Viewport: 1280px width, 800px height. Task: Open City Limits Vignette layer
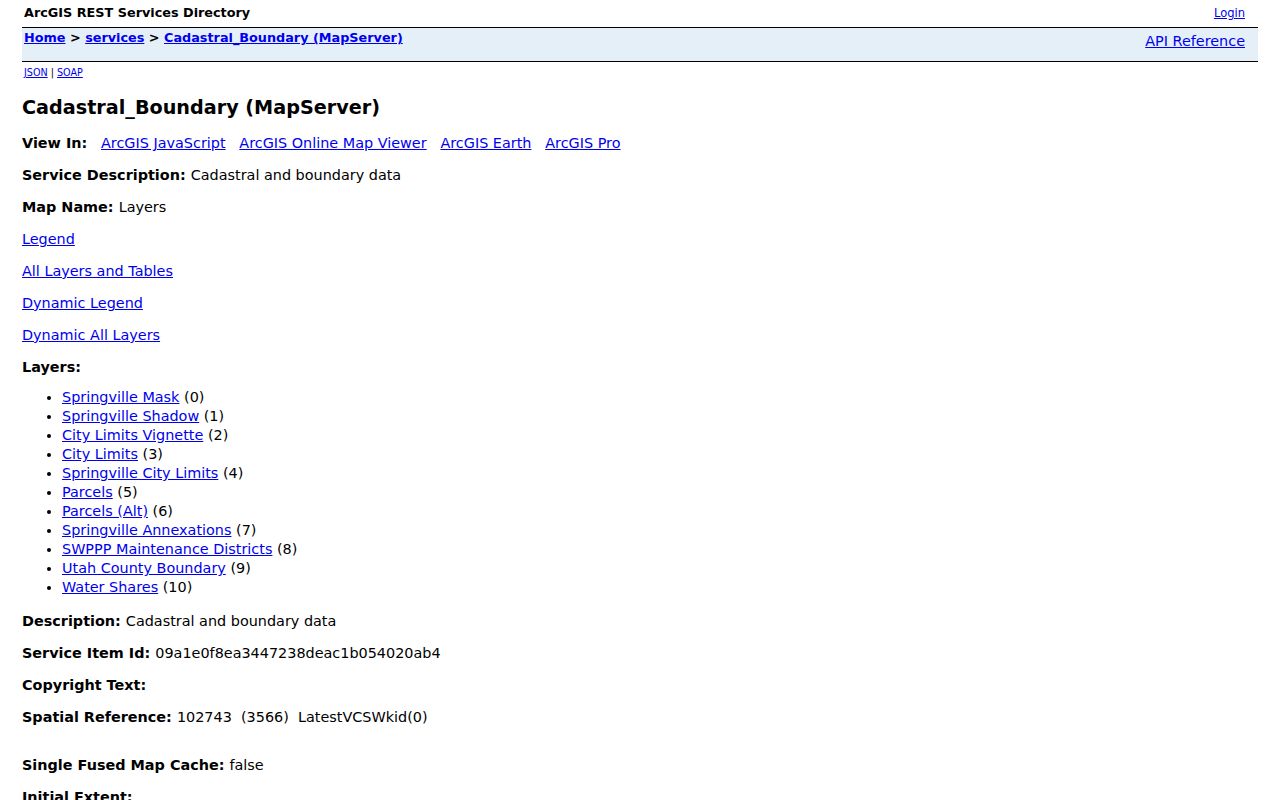click(x=132, y=435)
